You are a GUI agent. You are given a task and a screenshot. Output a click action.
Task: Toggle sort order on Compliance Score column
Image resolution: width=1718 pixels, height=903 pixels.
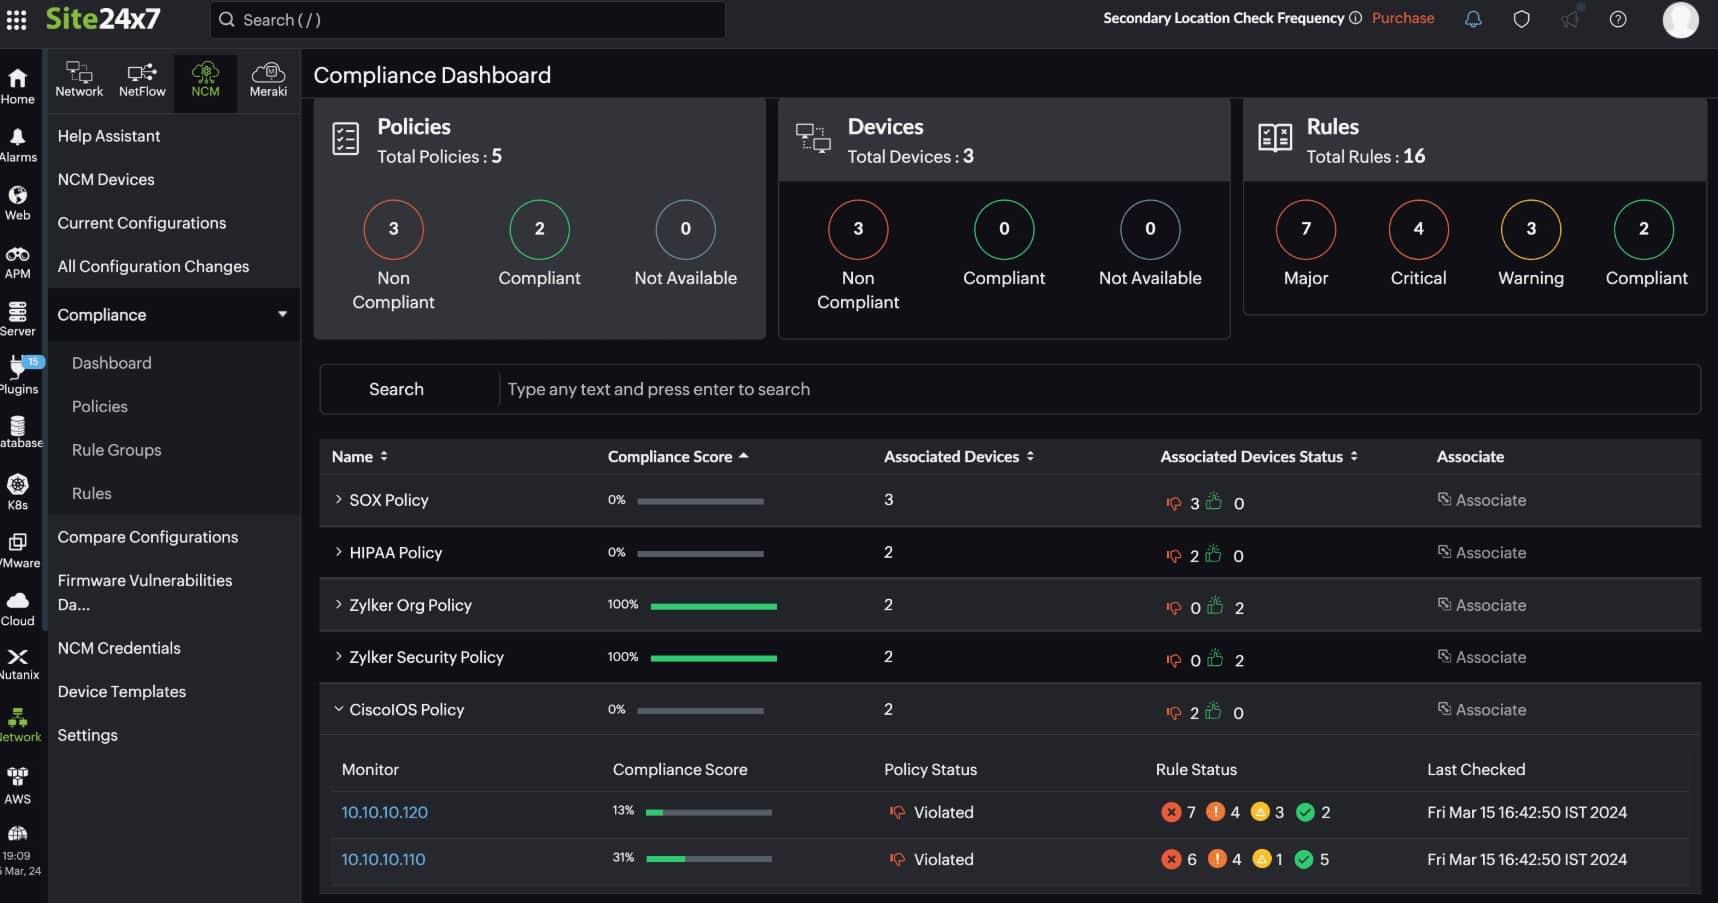pyautogui.click(x=743, y=456)
